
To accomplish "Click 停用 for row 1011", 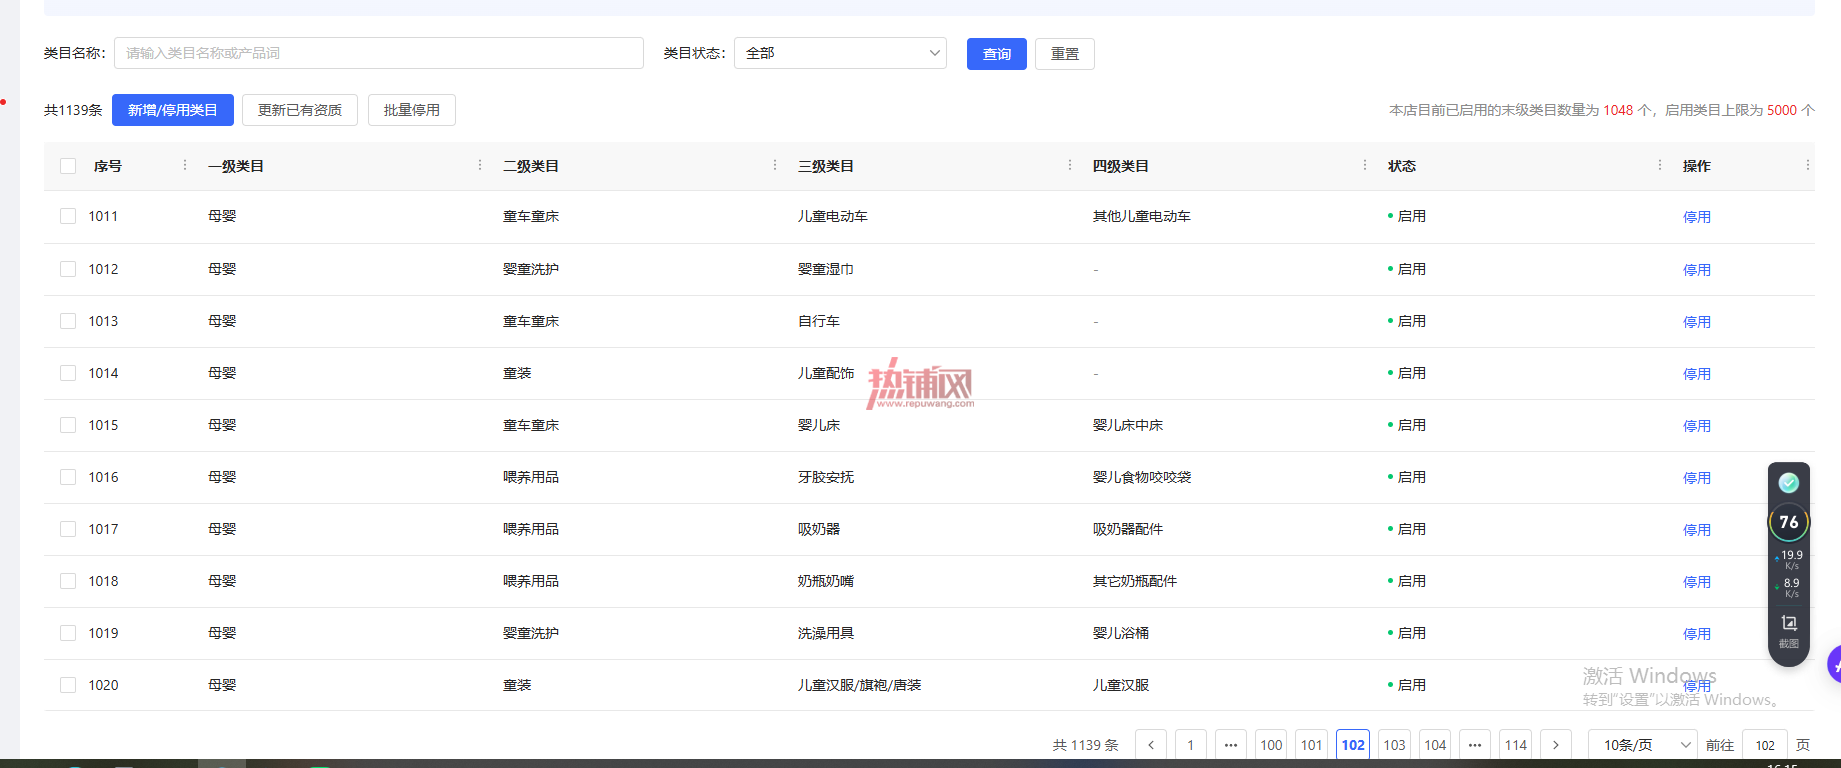I will [1697, 217].
